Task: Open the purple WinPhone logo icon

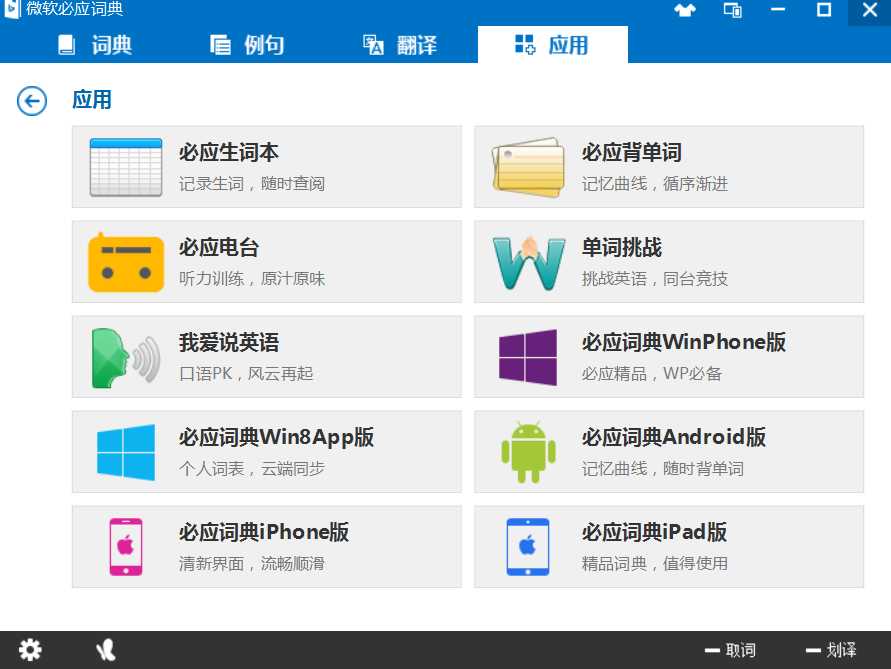Action: tap(528, 358)
